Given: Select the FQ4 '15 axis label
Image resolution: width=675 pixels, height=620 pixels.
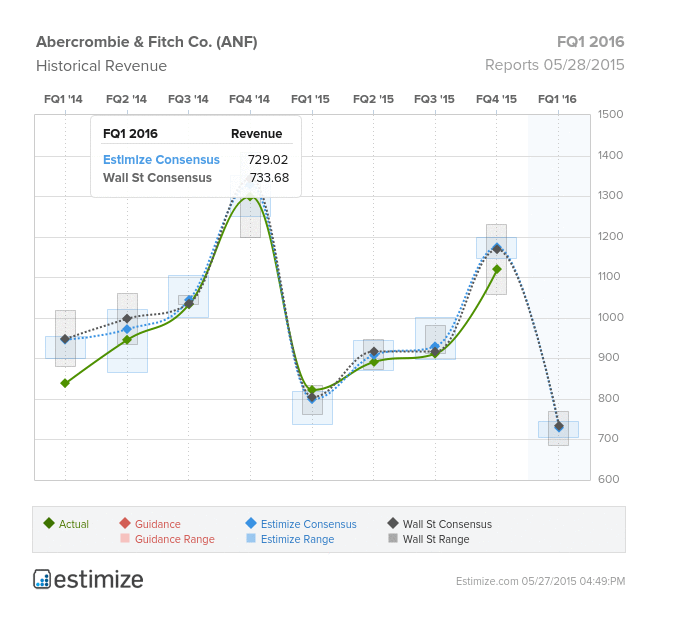Looking at the screenshot, I should 496,99.
